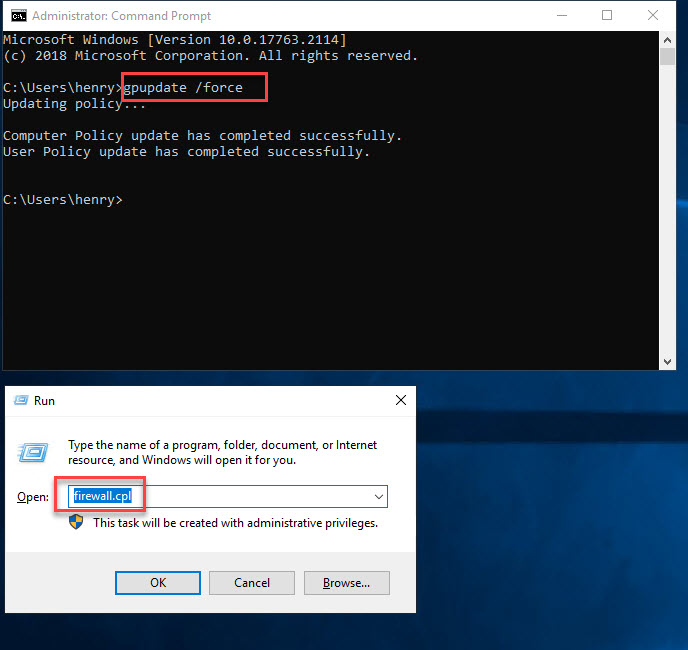Click the empty C:\Users\henry> prompt line
The width and height of the screenshot is (688, 650).
(x=63, y=200)
